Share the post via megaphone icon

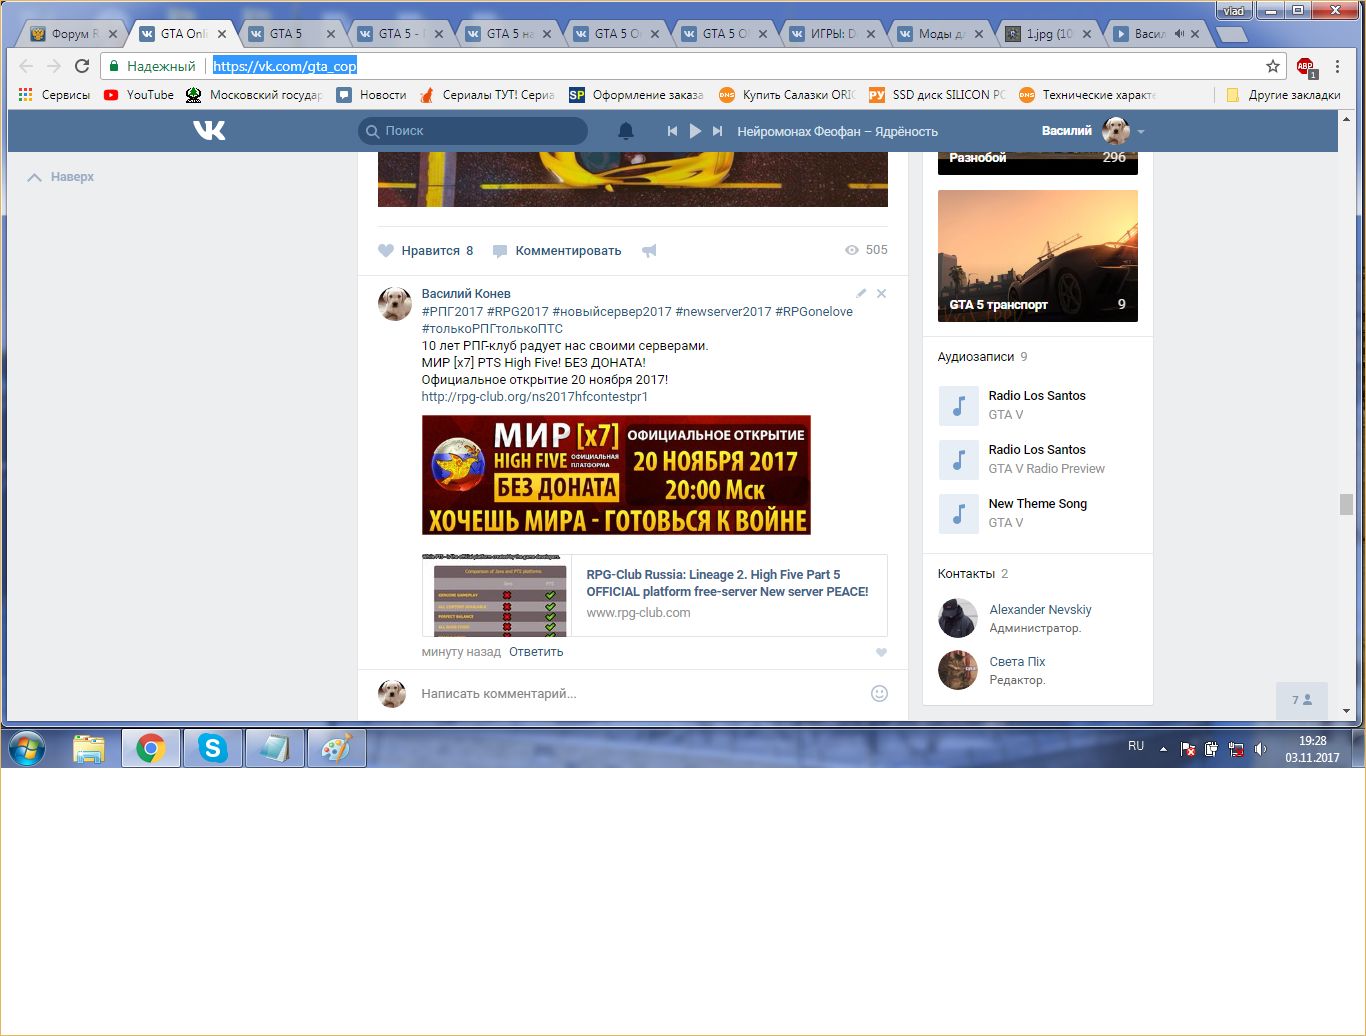649,251
